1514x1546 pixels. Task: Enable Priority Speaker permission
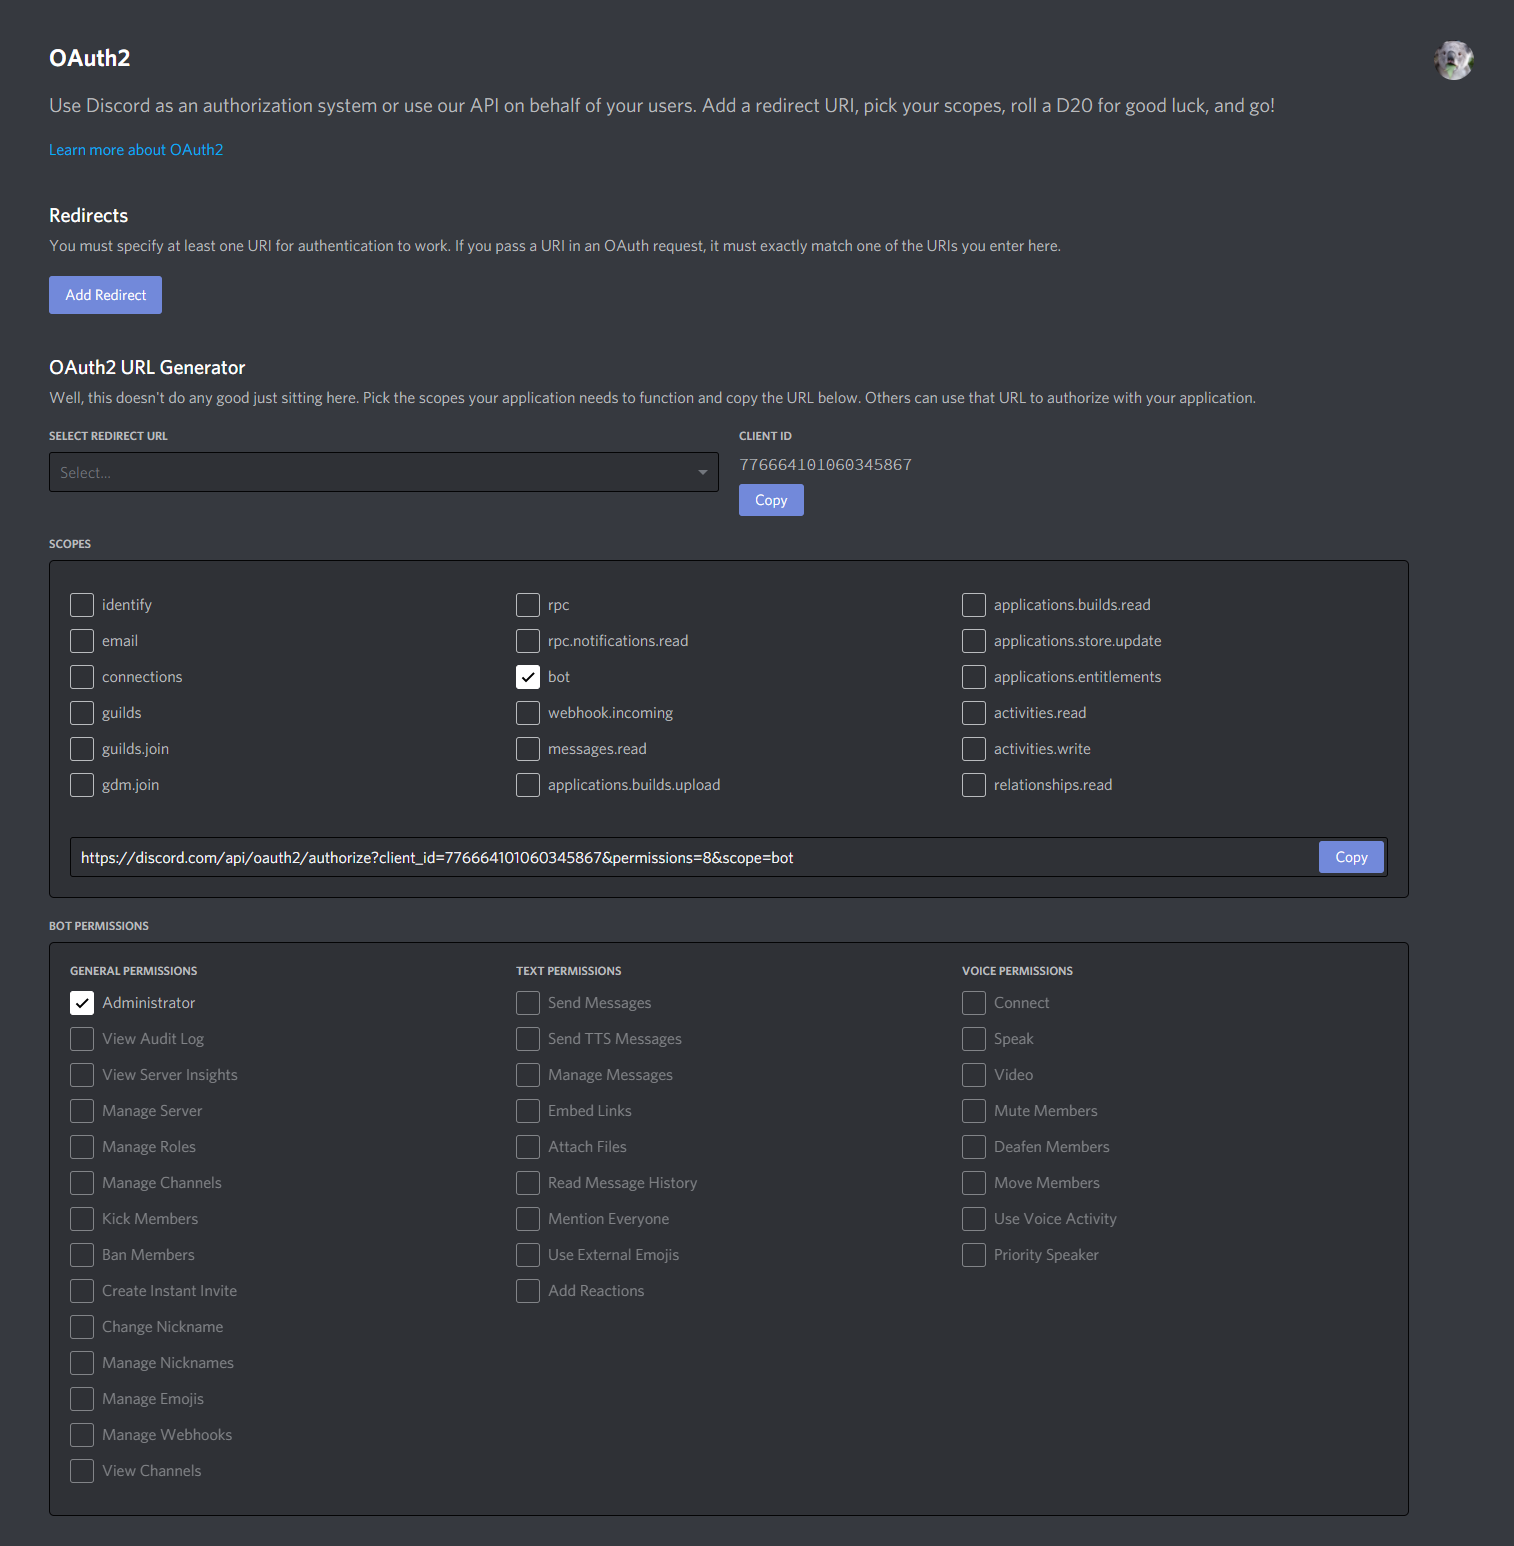974,1255
